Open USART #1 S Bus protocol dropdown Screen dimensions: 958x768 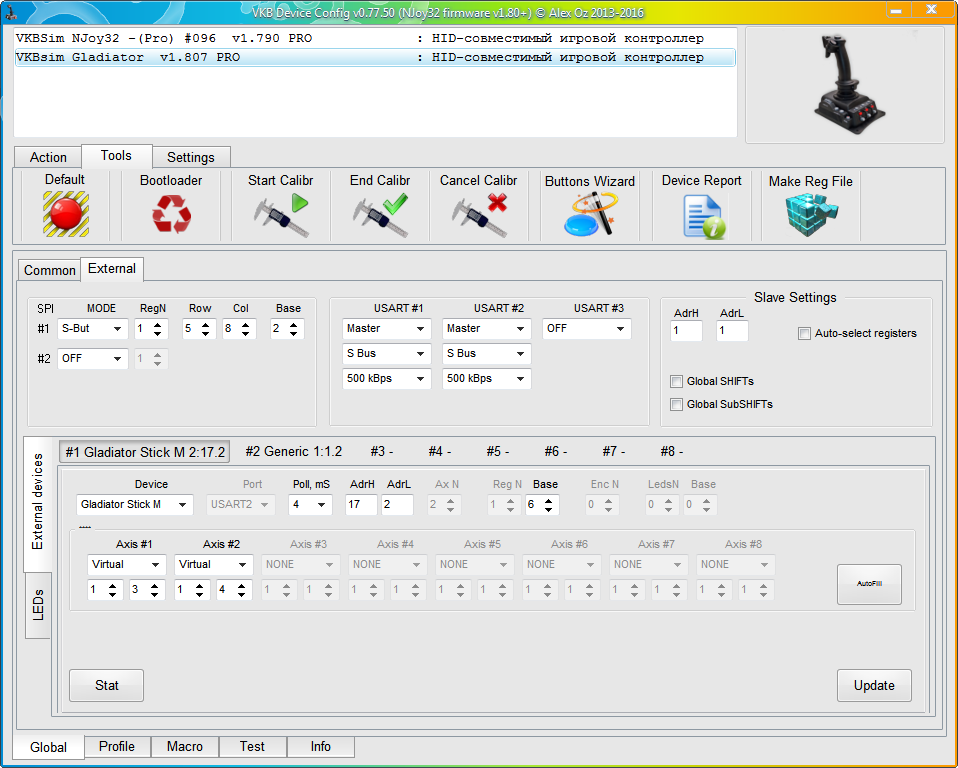(x=386, y=354)
